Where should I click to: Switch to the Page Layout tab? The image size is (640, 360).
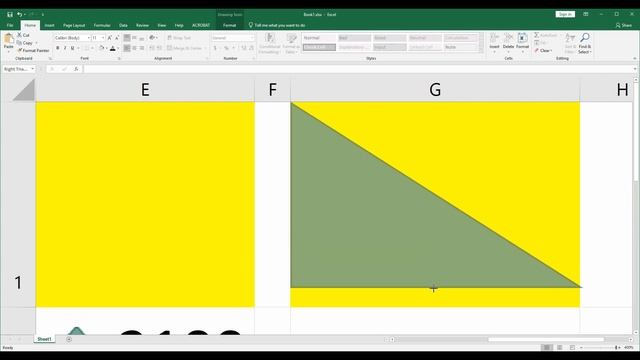74,25
